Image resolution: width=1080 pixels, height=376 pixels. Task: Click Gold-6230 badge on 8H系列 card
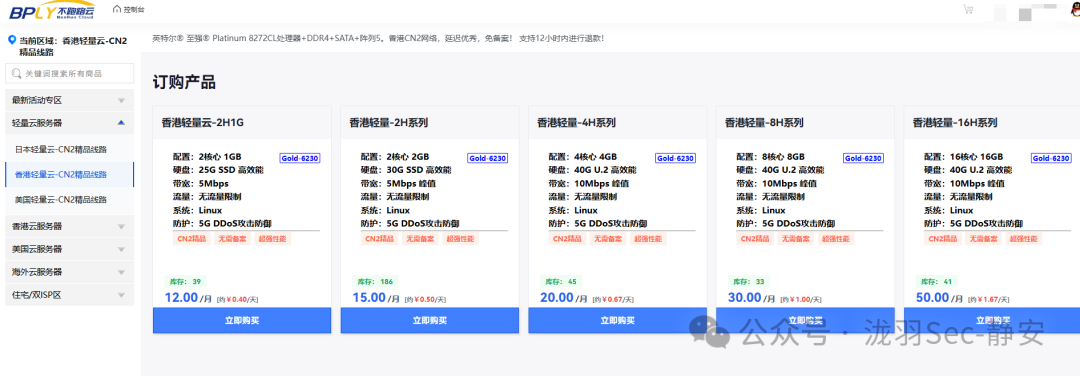[863, 158]
